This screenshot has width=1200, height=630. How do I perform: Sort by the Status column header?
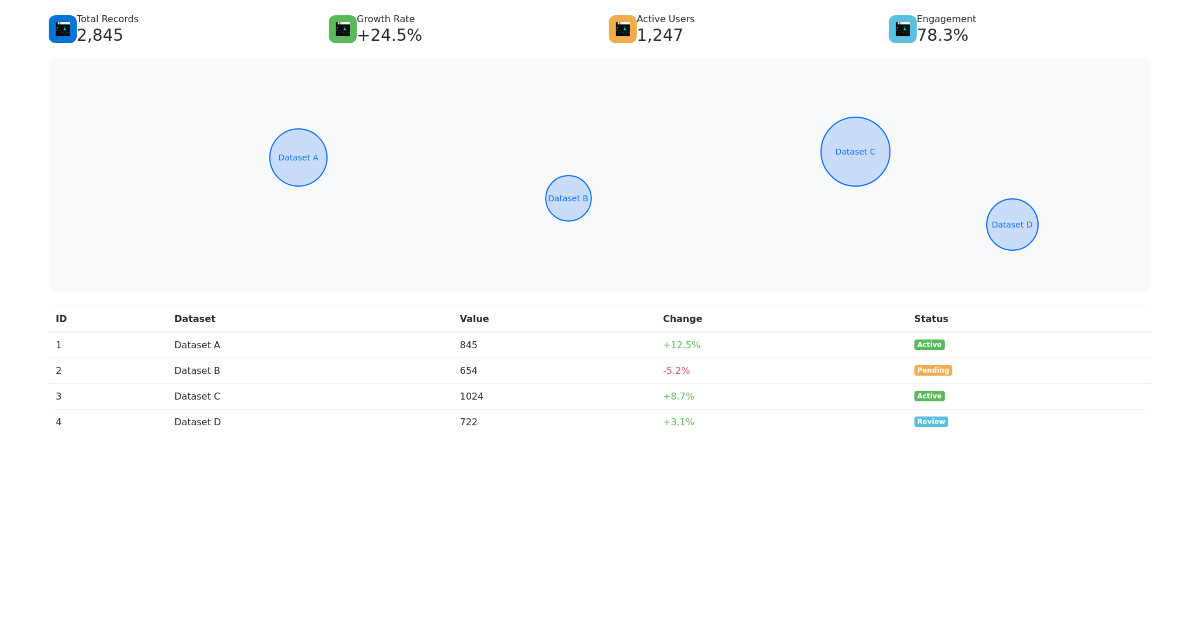click(x=931, y=319)
